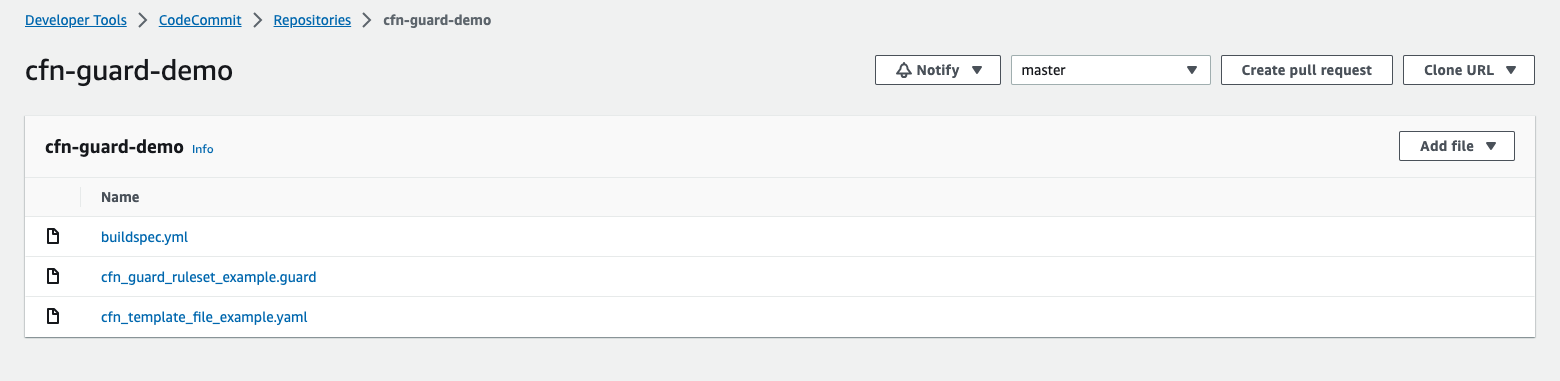
Task: Click the file icon beside cfn_template_file_example.yaml
Action: click(53, 316)
